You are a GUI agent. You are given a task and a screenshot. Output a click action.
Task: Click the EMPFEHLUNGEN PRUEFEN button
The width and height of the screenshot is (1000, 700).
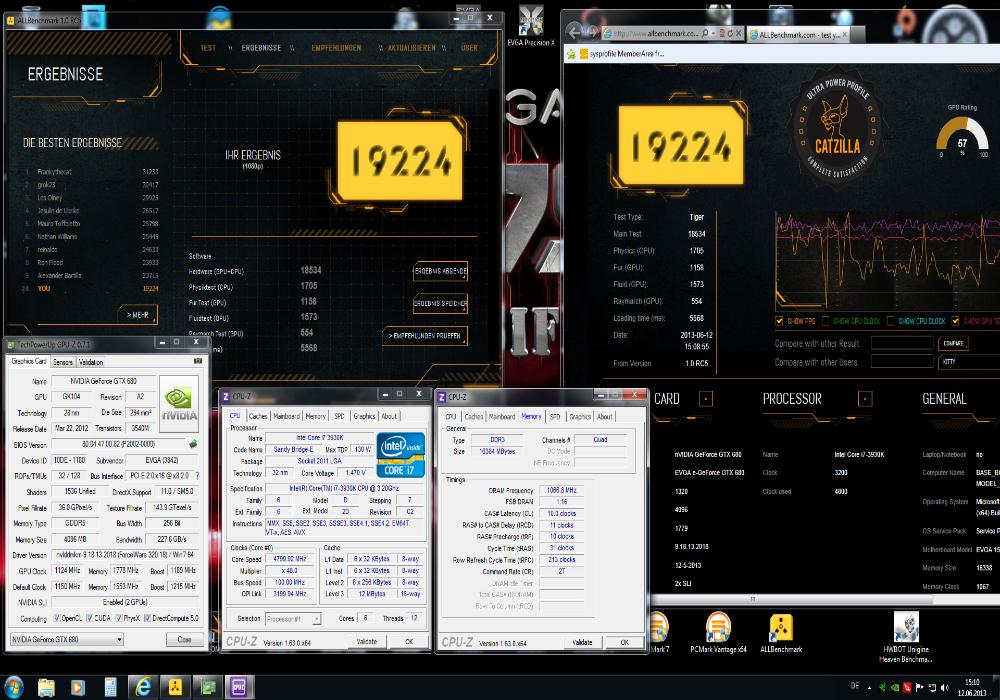[425, 335]
